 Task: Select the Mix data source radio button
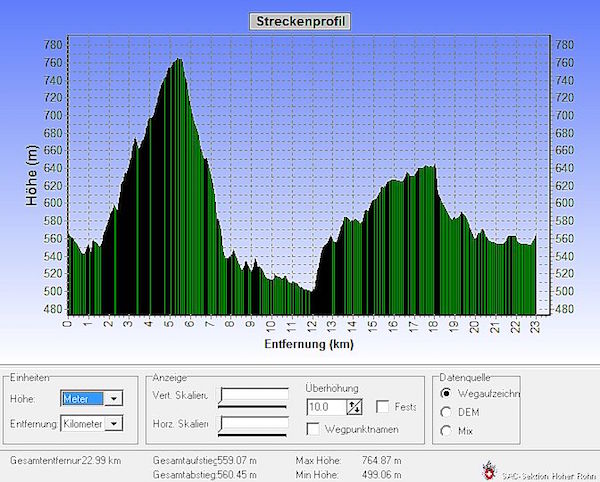pyautogui.click(x=445, y=431)
